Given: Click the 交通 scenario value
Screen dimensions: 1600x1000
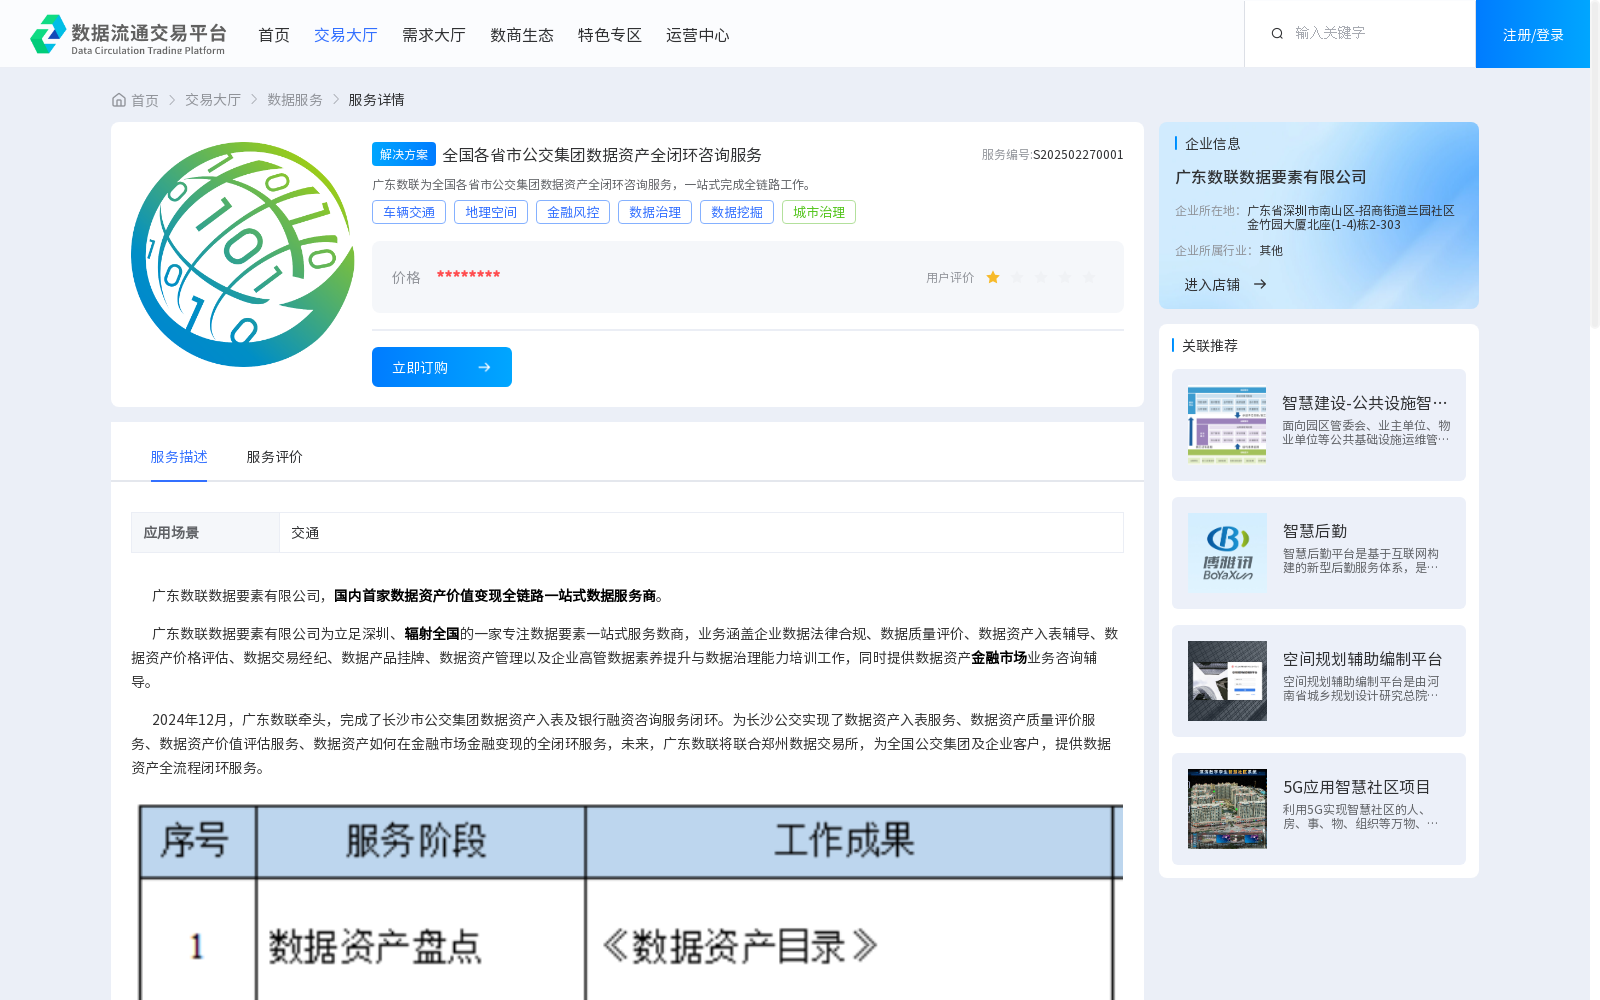Looking at the screenshot, I should 305,533.
